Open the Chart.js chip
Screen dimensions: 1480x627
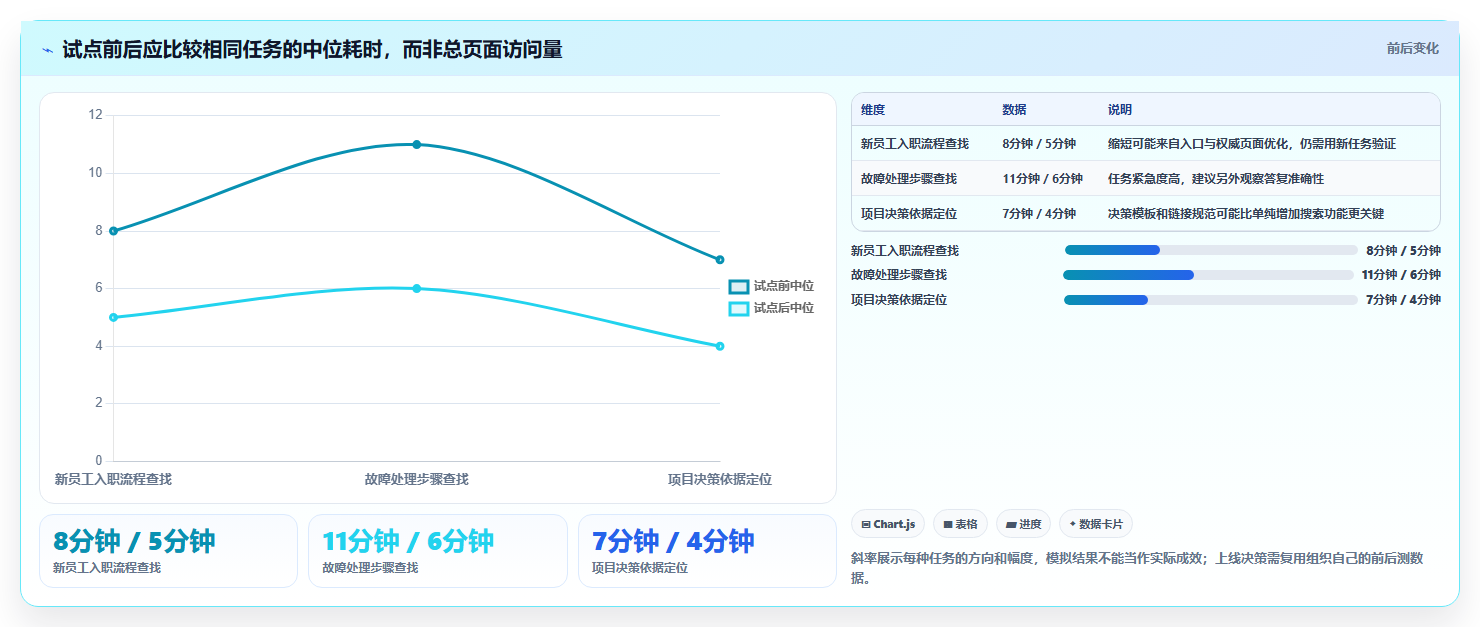point(888,524)
